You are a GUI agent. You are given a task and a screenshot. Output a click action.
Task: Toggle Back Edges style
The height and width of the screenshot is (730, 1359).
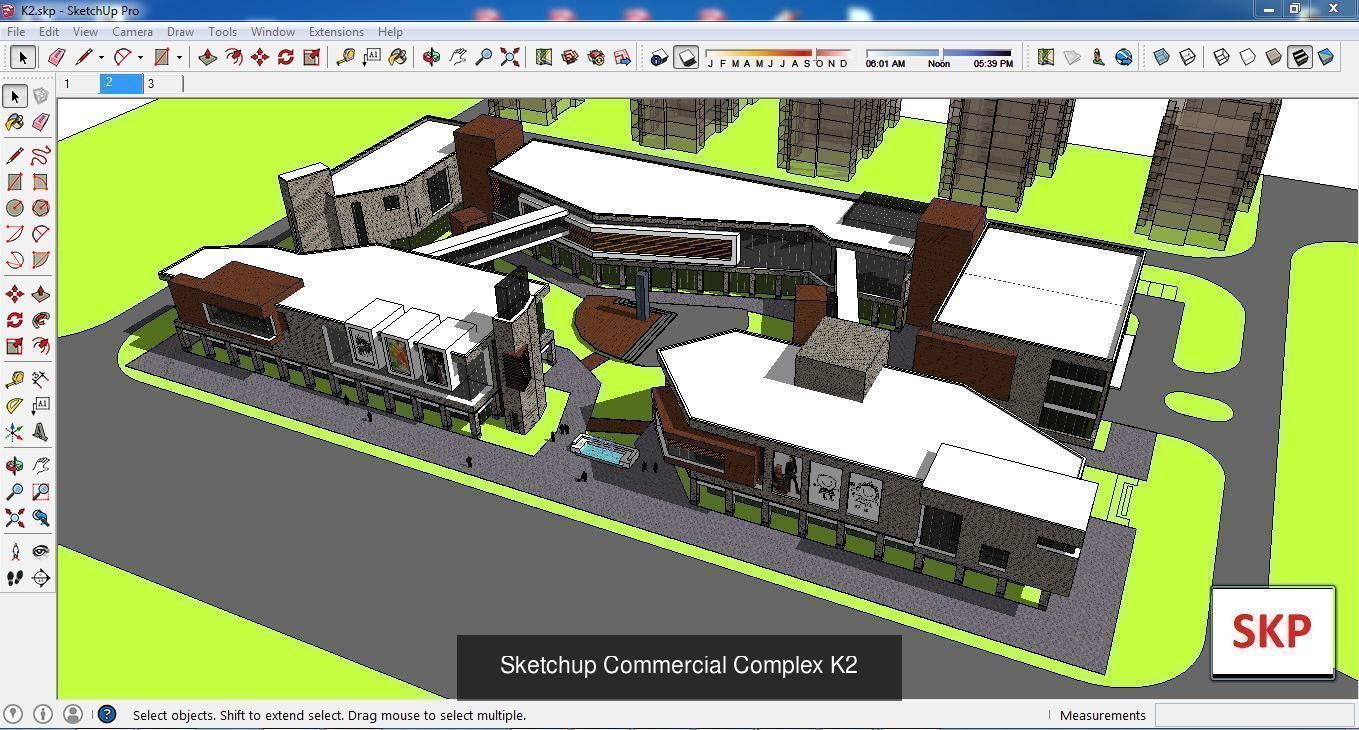[1188, 57]
